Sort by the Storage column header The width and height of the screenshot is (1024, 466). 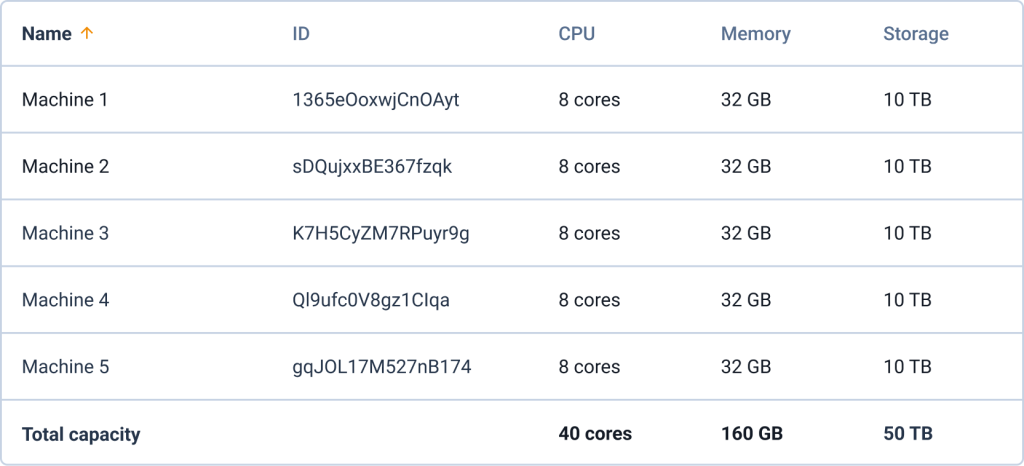pyautogui.click(x=915, y=34)
